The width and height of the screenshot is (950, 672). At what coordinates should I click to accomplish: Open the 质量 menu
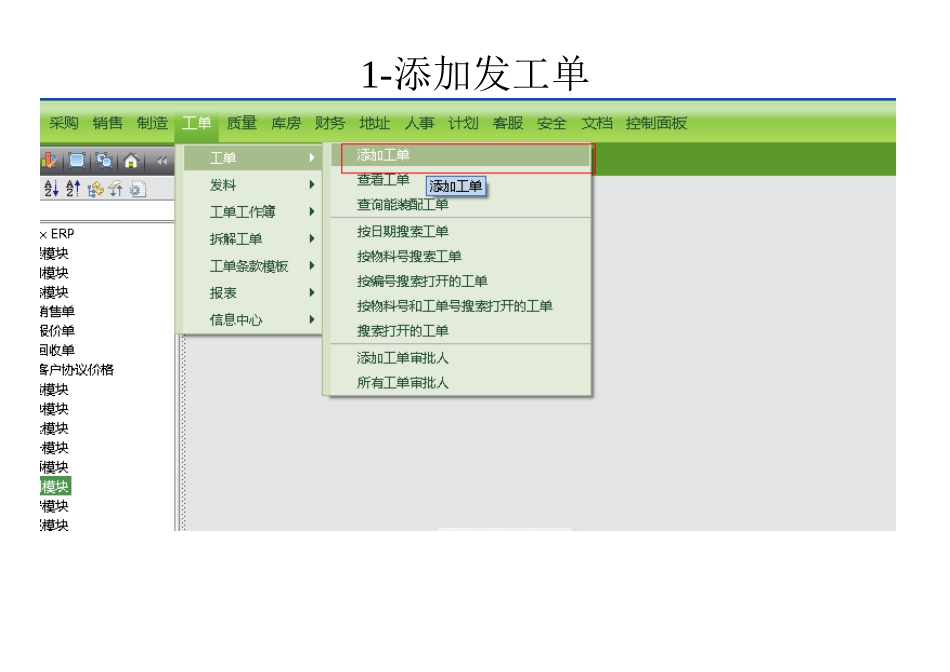tap(242, 123)
